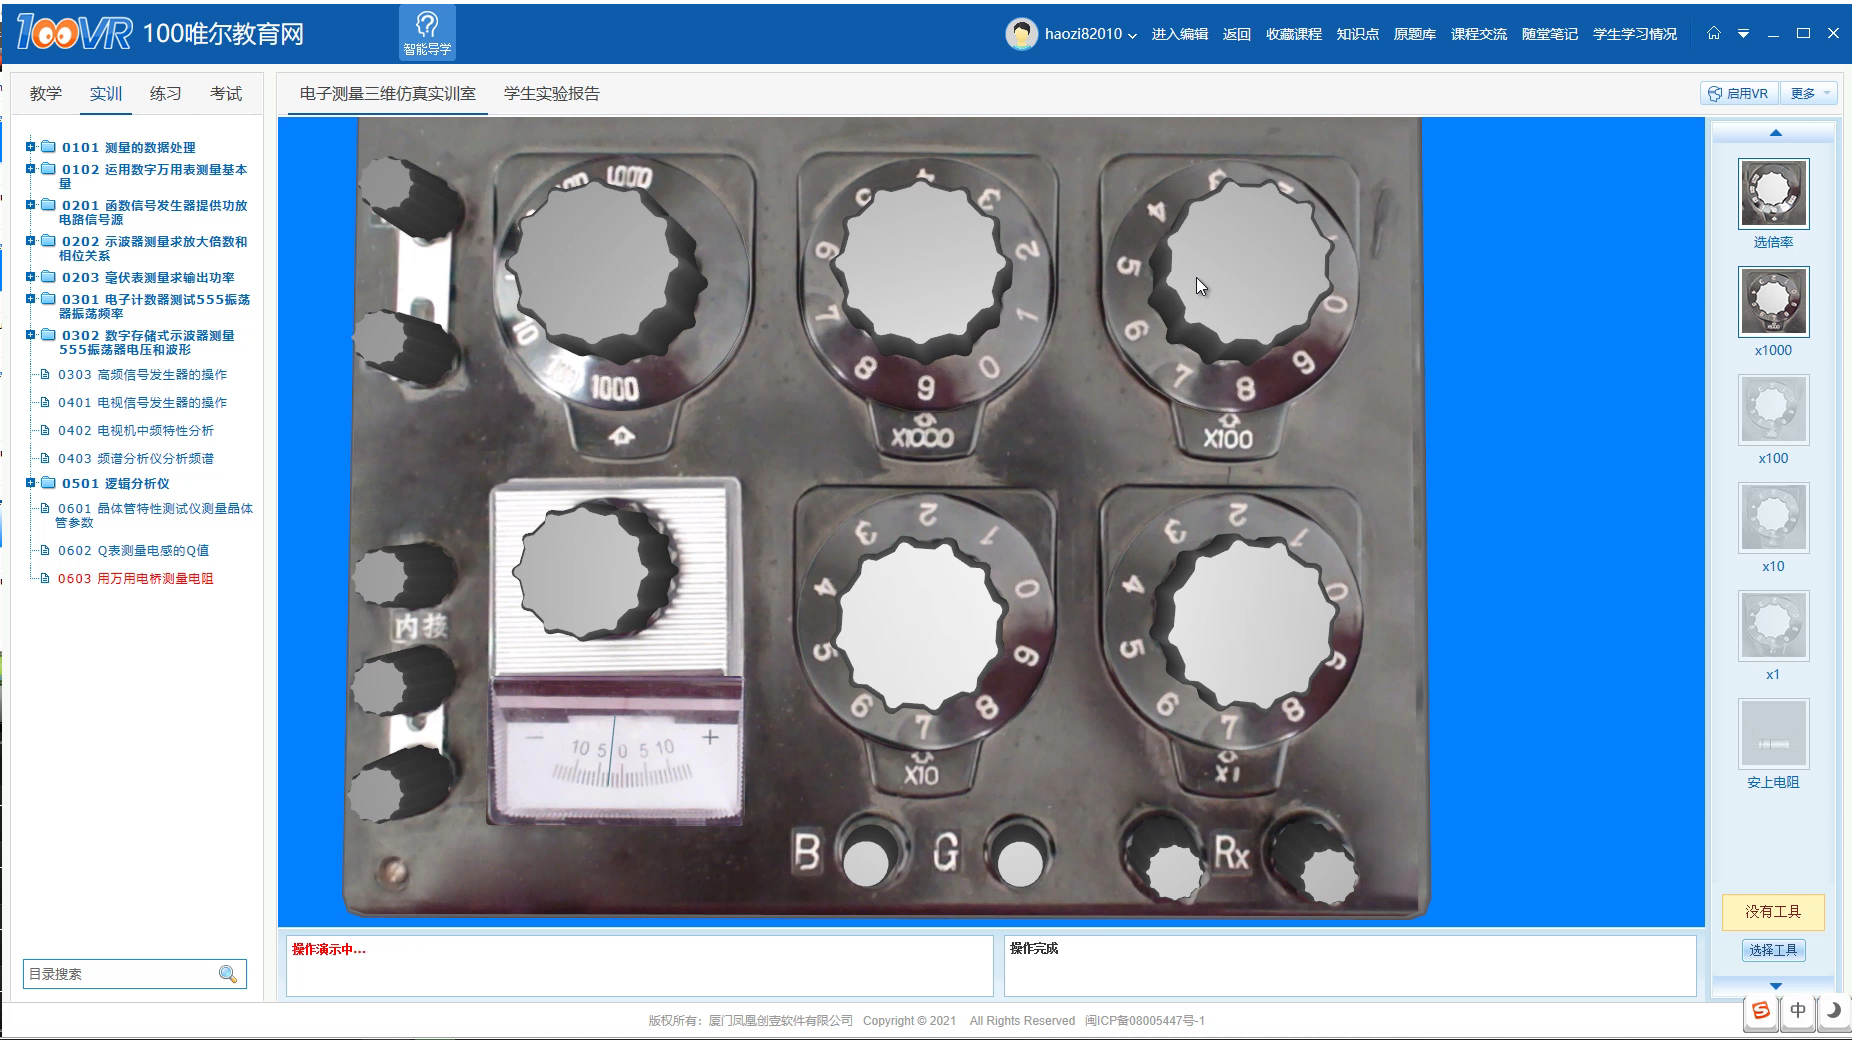The height and width of the screenshot is (1040, 1852).
Task: Expand the 0501 逻辑分析仪 tree node
Action: coord(31,483)
